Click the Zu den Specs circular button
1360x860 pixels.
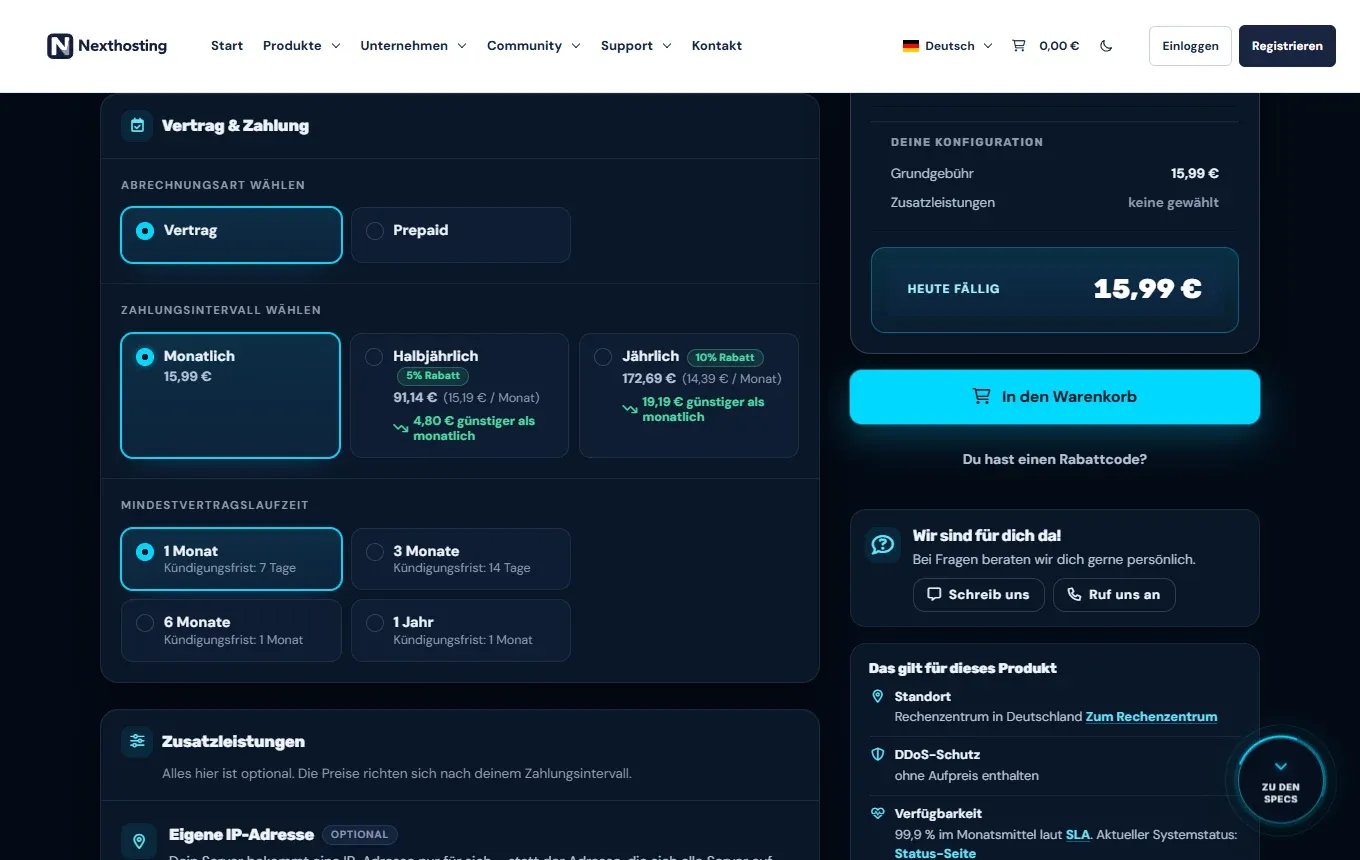point(1281,781)
